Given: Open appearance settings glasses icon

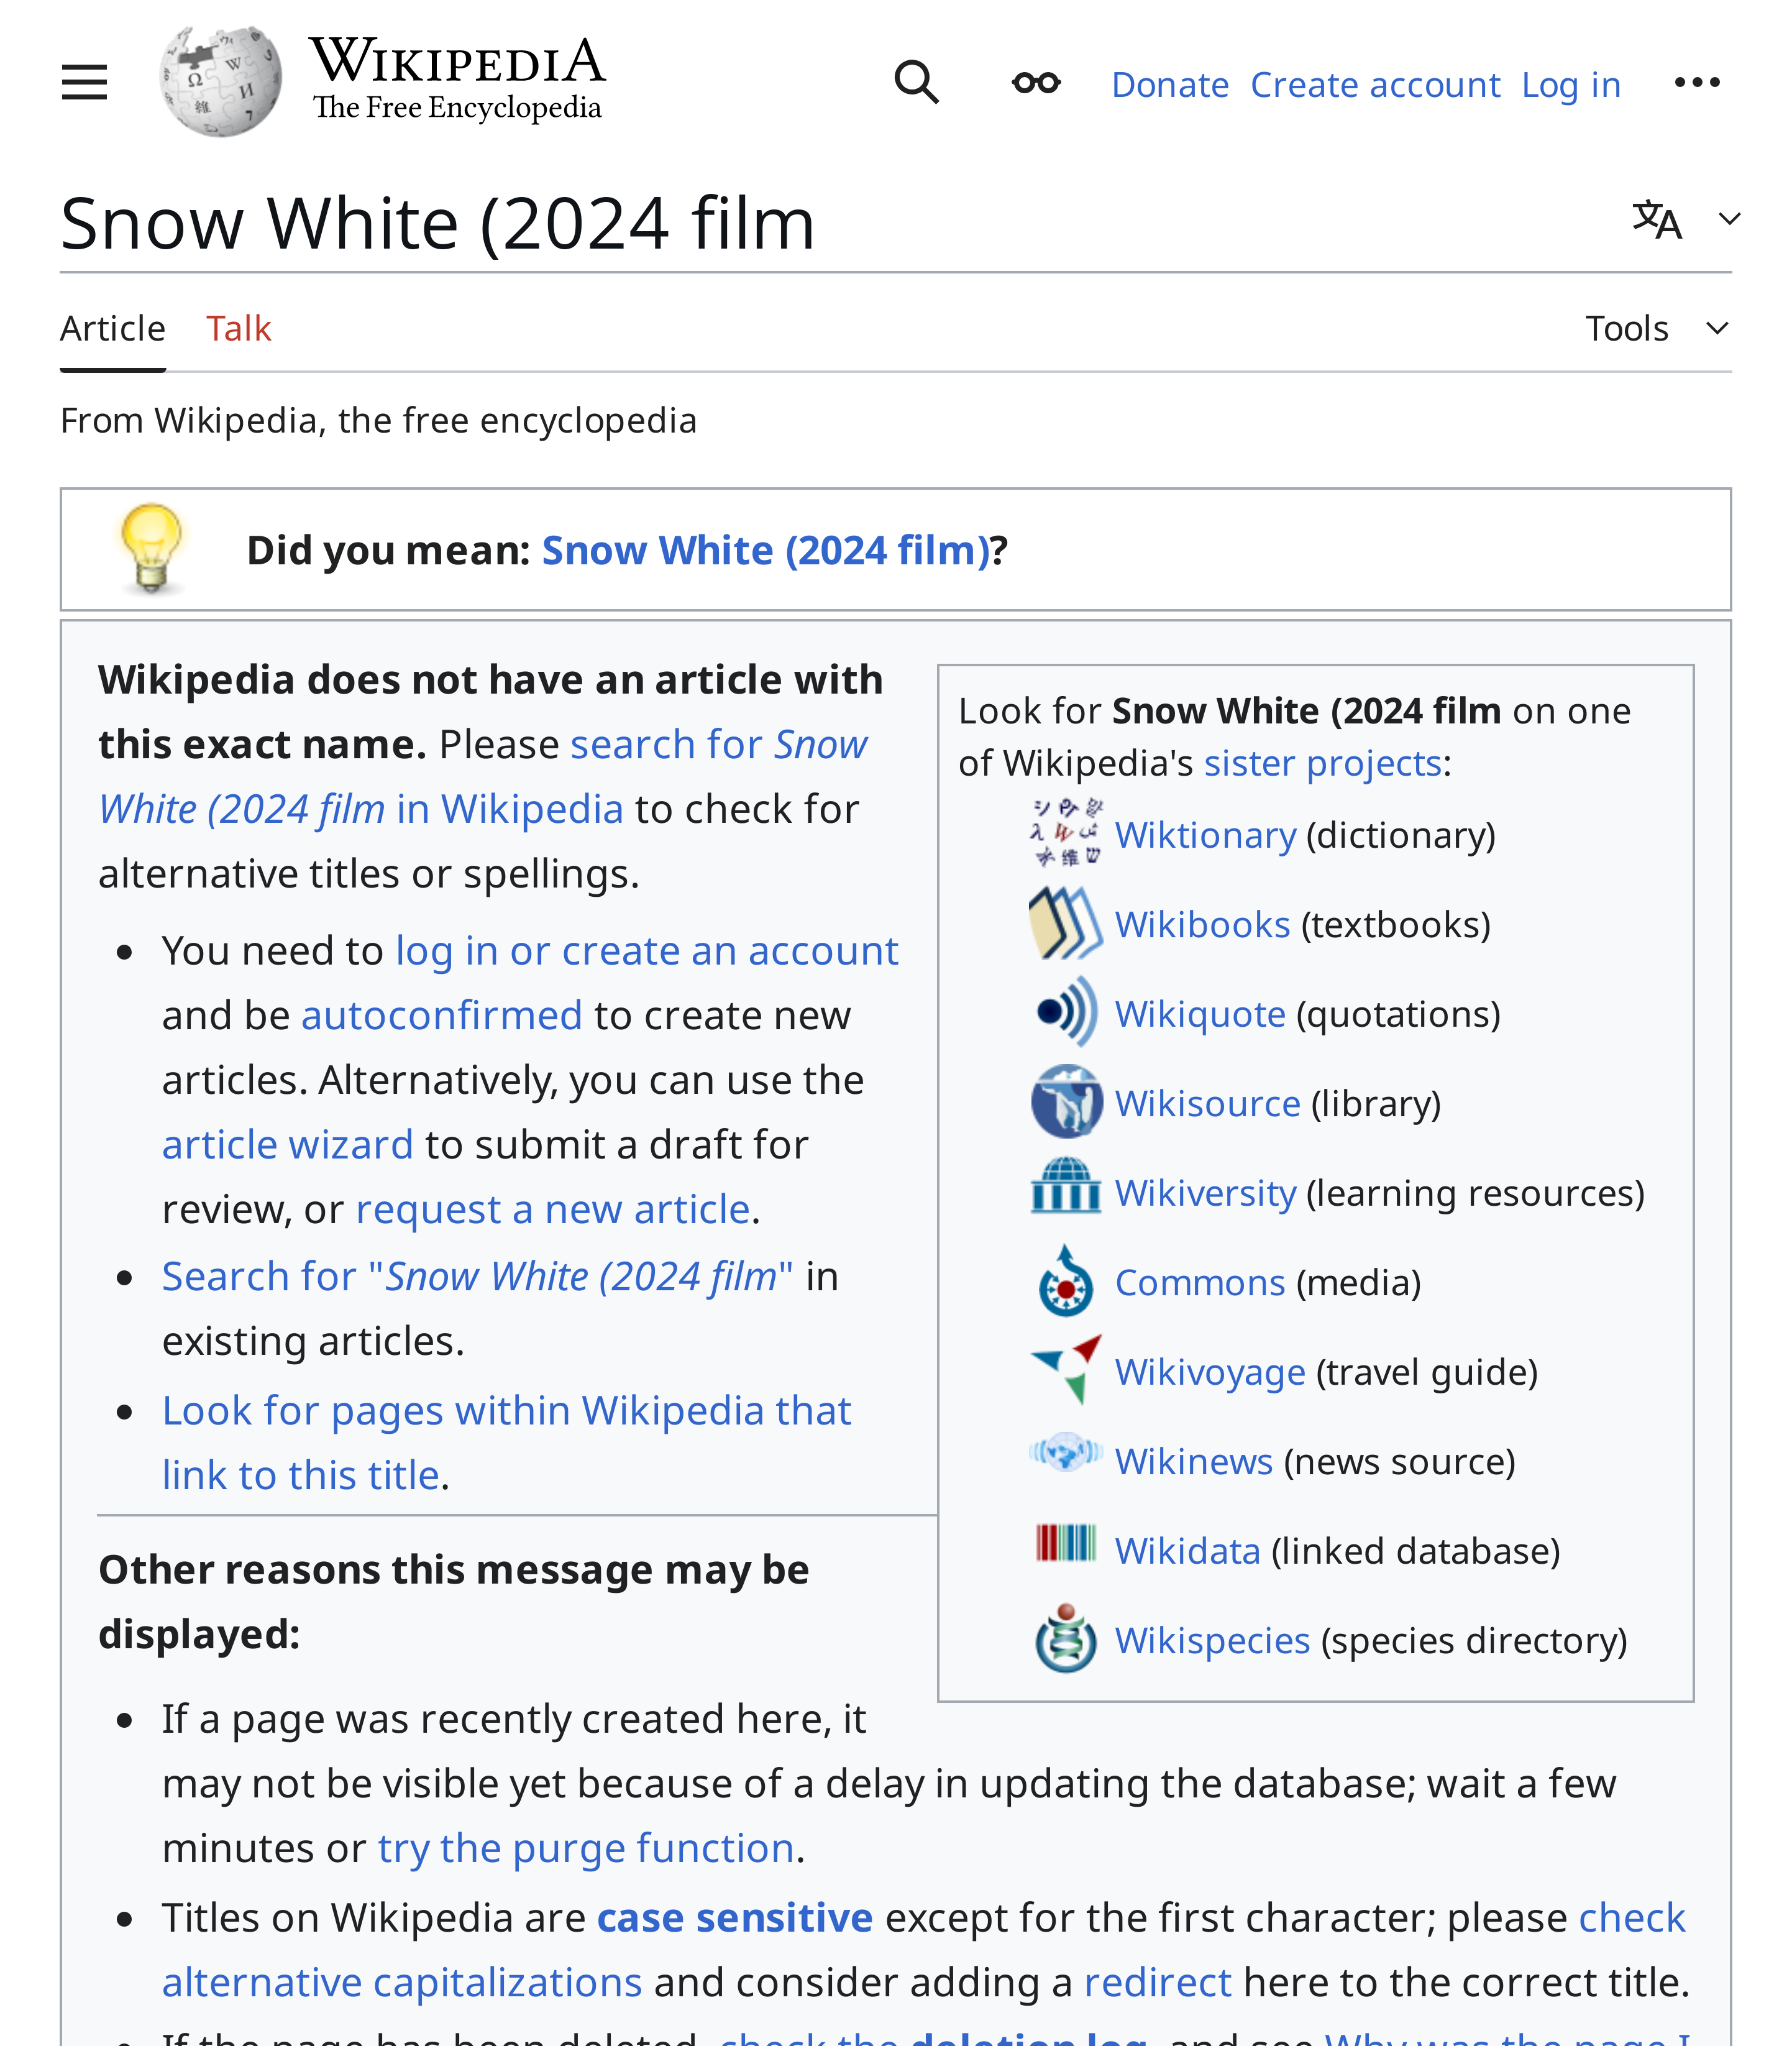Looking at the screenshot, I should point(1035,83).
